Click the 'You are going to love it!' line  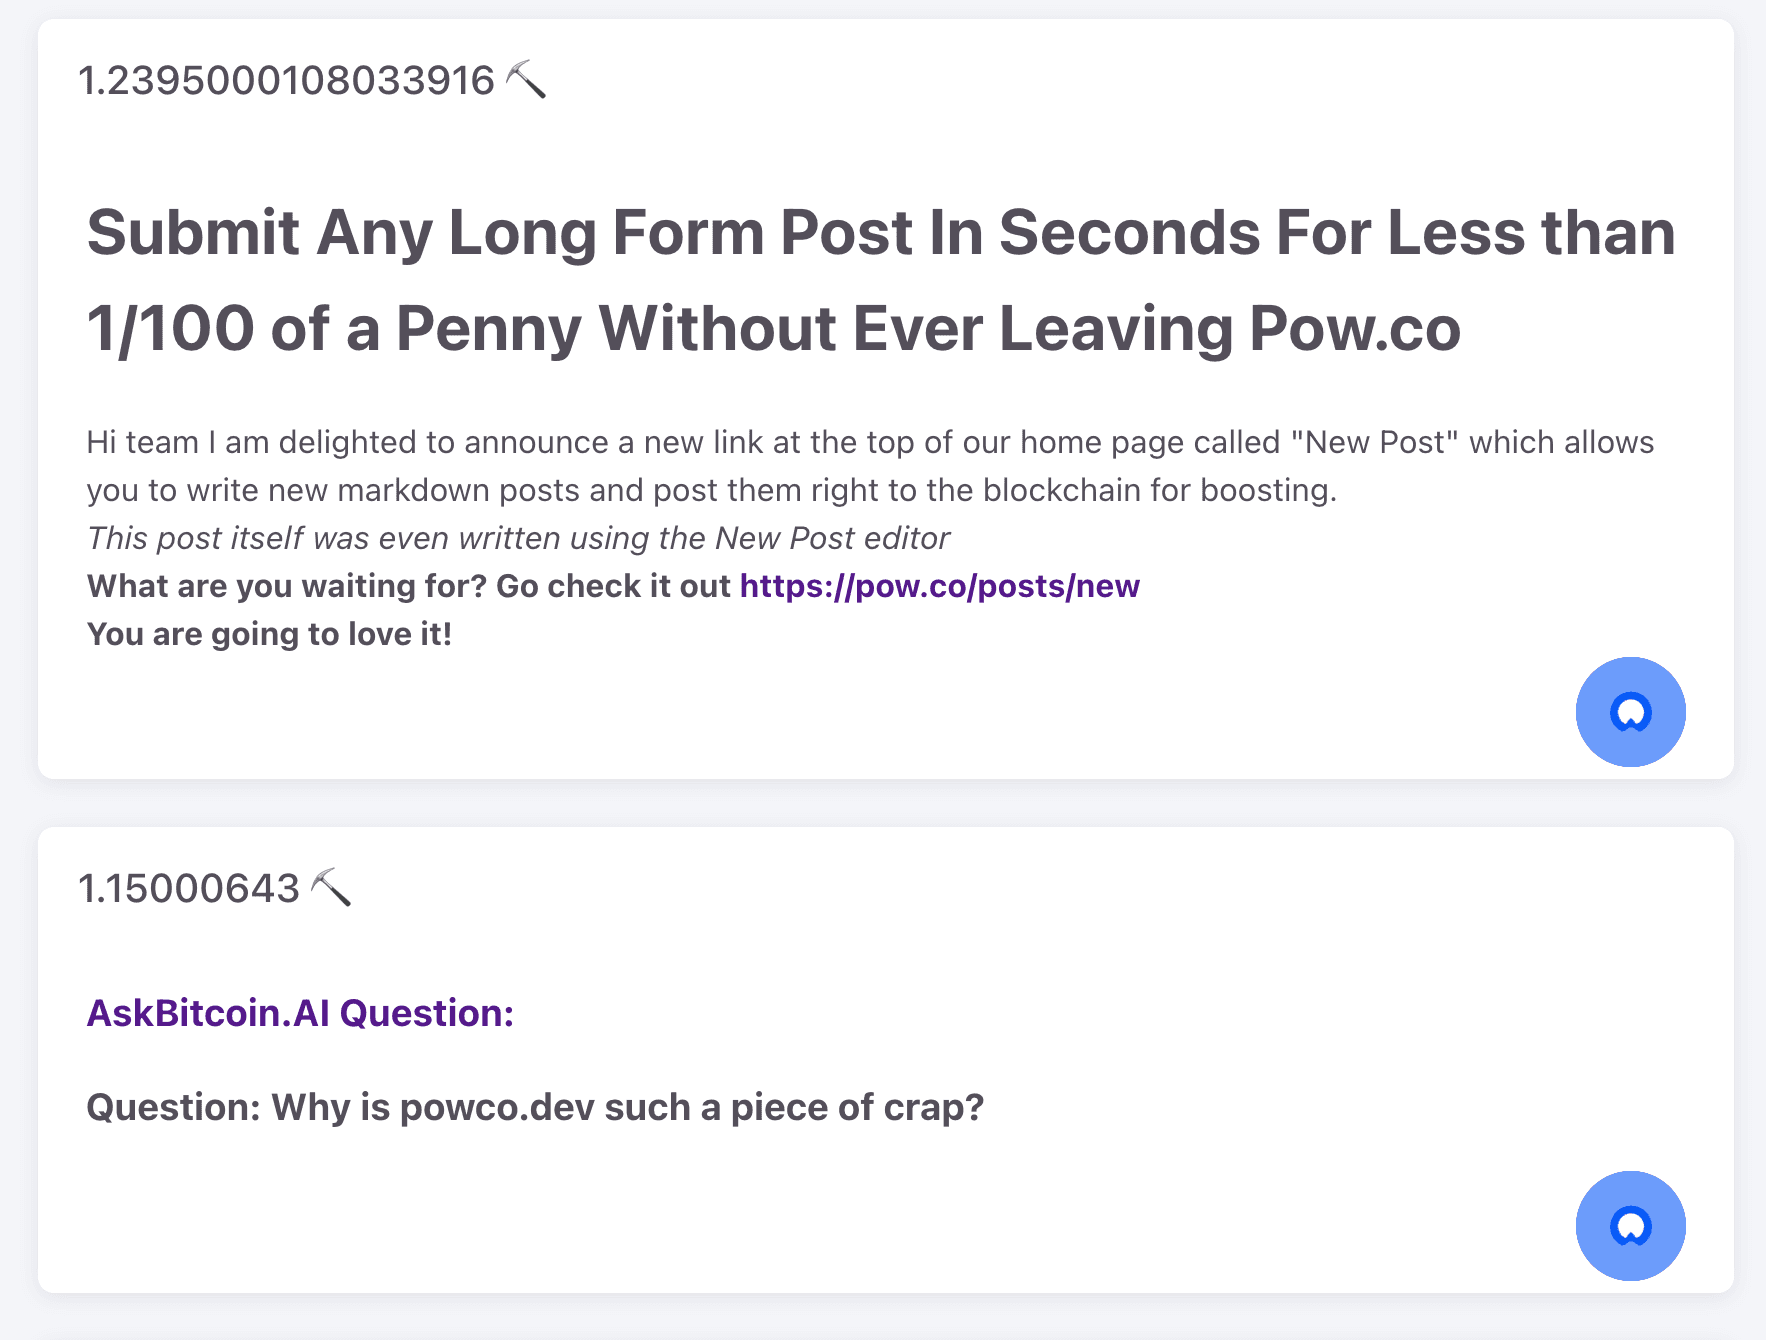(x=269, y=634)
